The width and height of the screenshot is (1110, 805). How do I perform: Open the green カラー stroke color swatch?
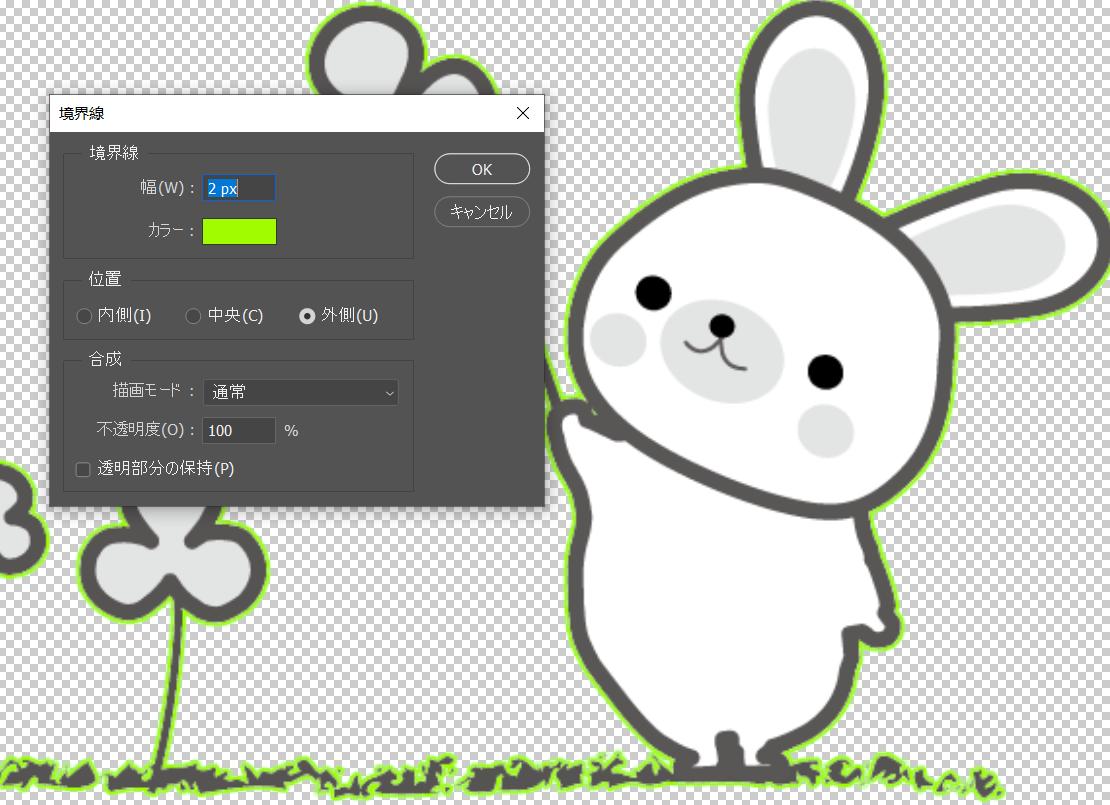point(239,231)
